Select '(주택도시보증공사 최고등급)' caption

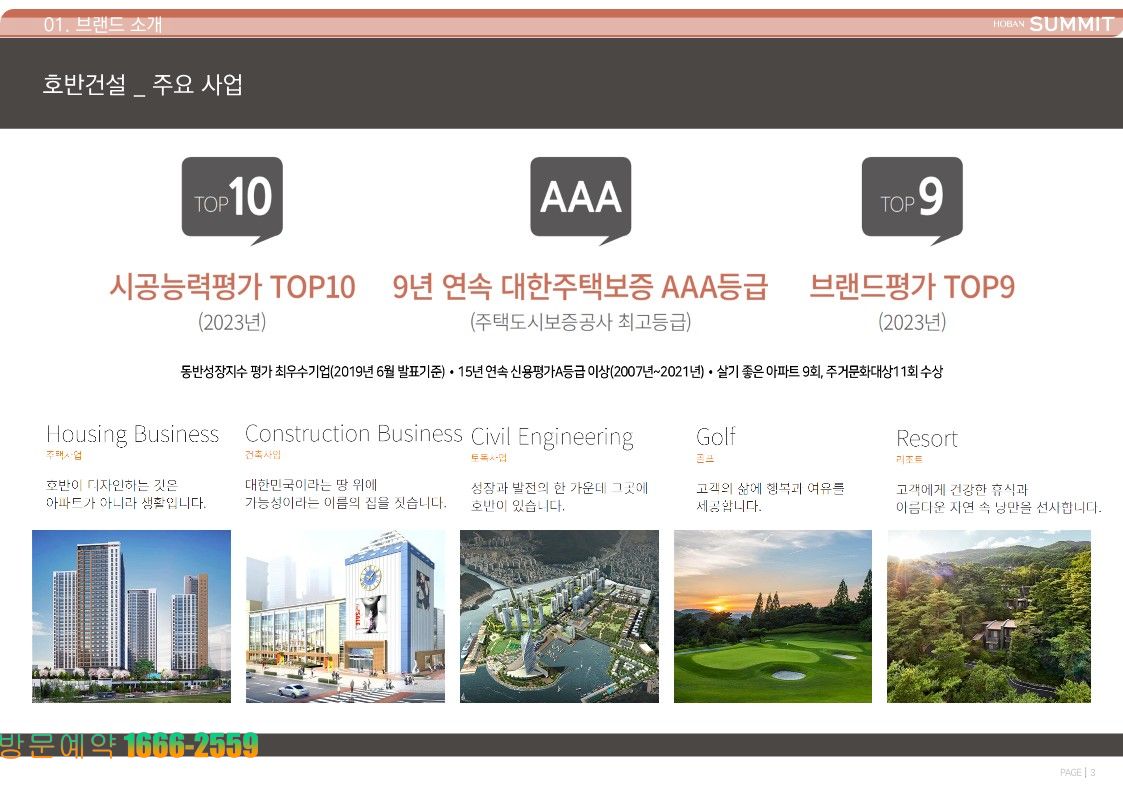[580, 321]
